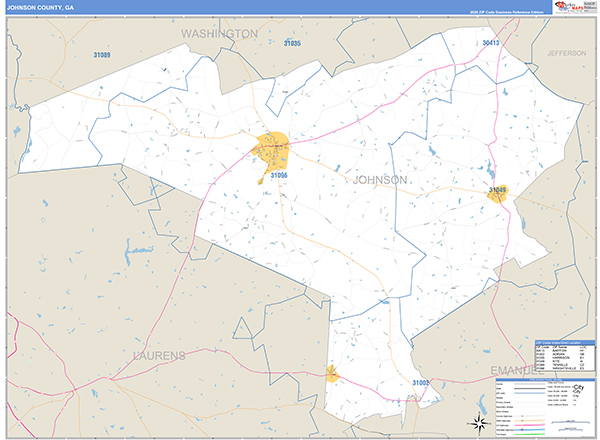Click the large lake in Laurens county
Viewport: 600px width, 440px height.
pyautogui.click(x=137, y=252)
